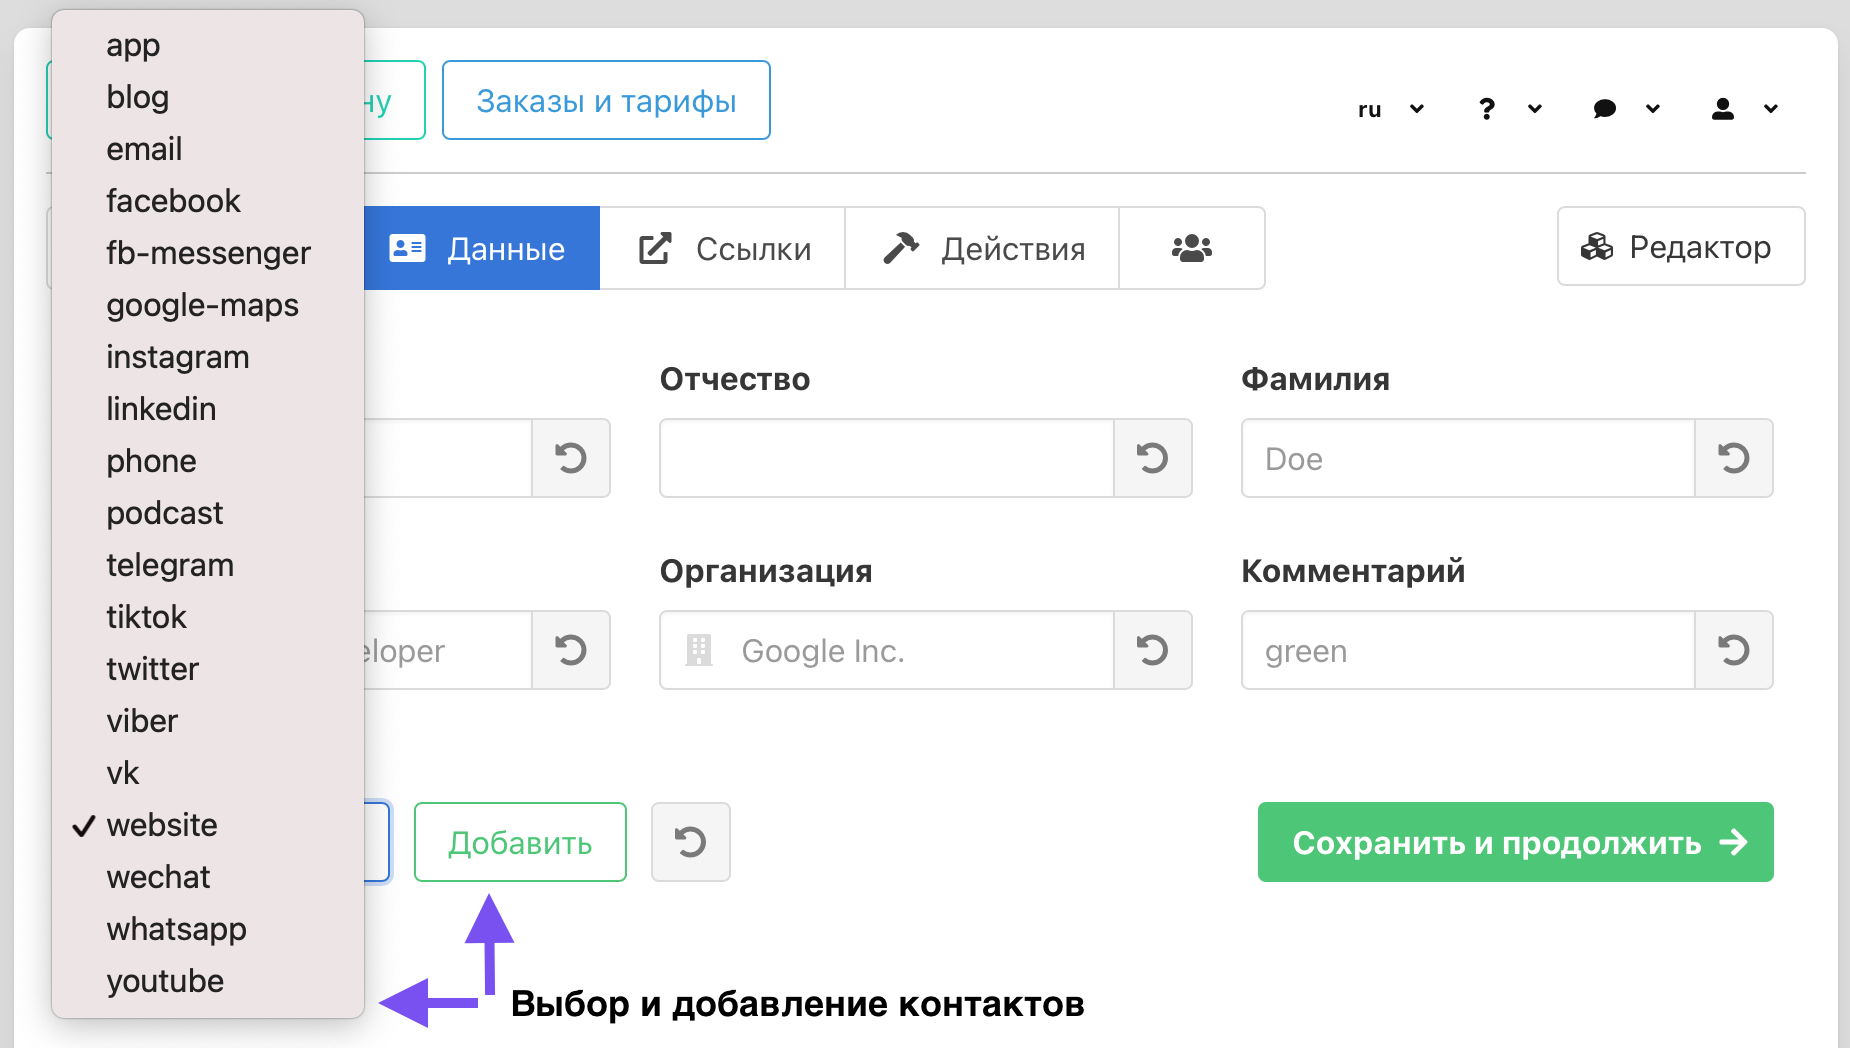Pick the checked website option
Viewport: 1850px width, 1048px height.
coord(162,825)
